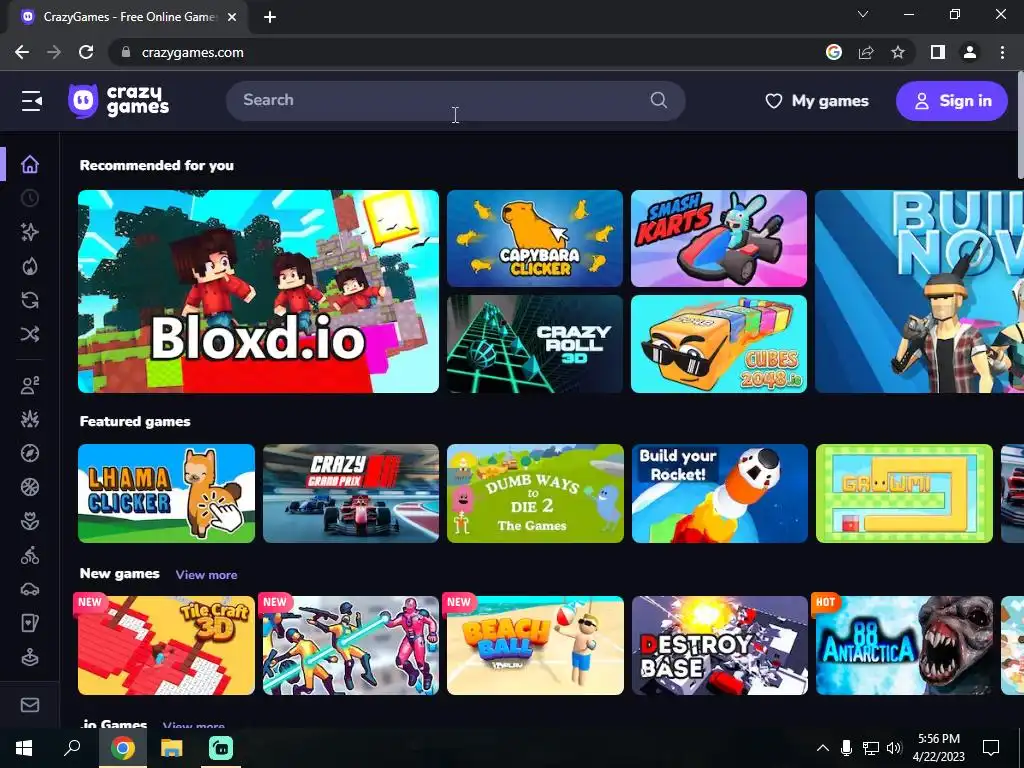Open the Trending flame sidebar icon
Image resolution: width=1024 pixels, height=768 pixels.
click(29, 266)
